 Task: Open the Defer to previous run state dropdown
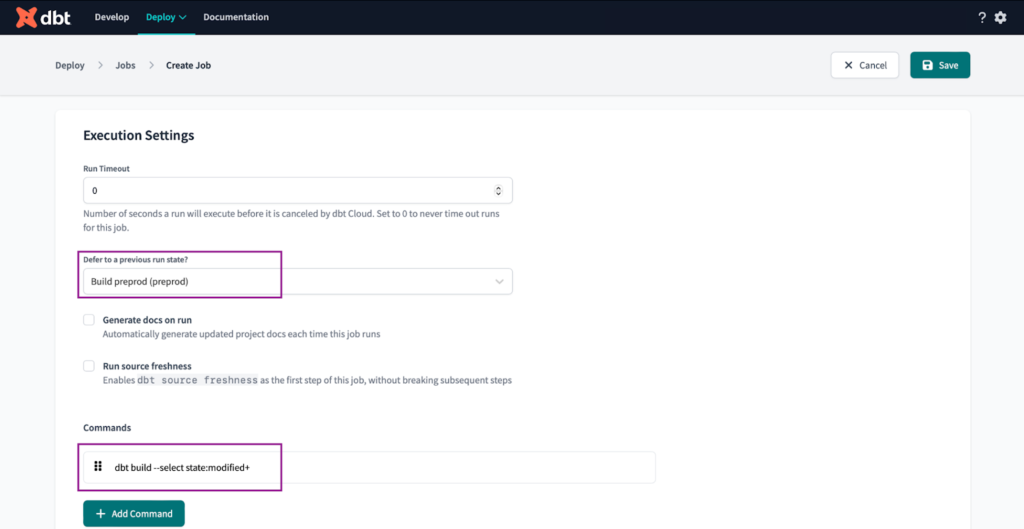298,281
